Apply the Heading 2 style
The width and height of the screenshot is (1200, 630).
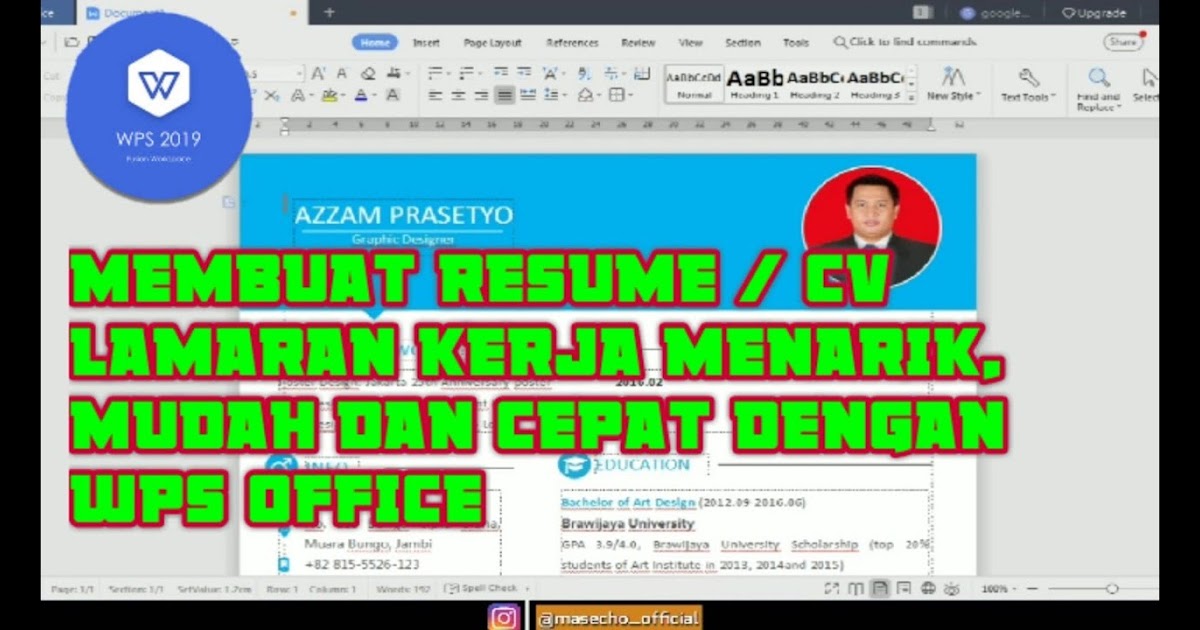click(x=815, y=85)
